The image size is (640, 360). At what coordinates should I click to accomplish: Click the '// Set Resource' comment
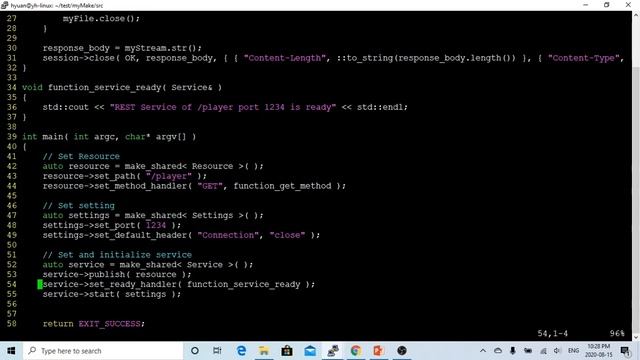(81, 156)
